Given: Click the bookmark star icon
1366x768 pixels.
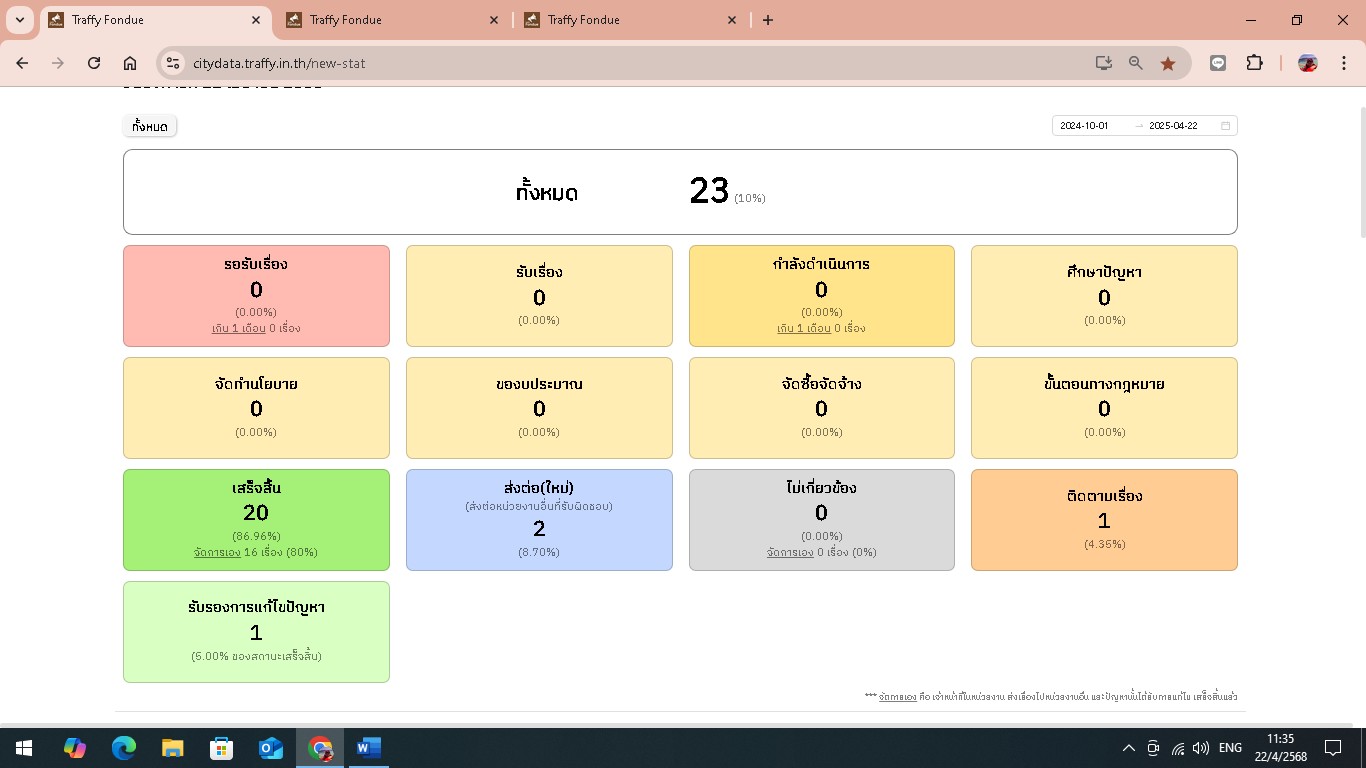Looking at the screenshot, I should pyautogui.click(x=1167, y=63).
